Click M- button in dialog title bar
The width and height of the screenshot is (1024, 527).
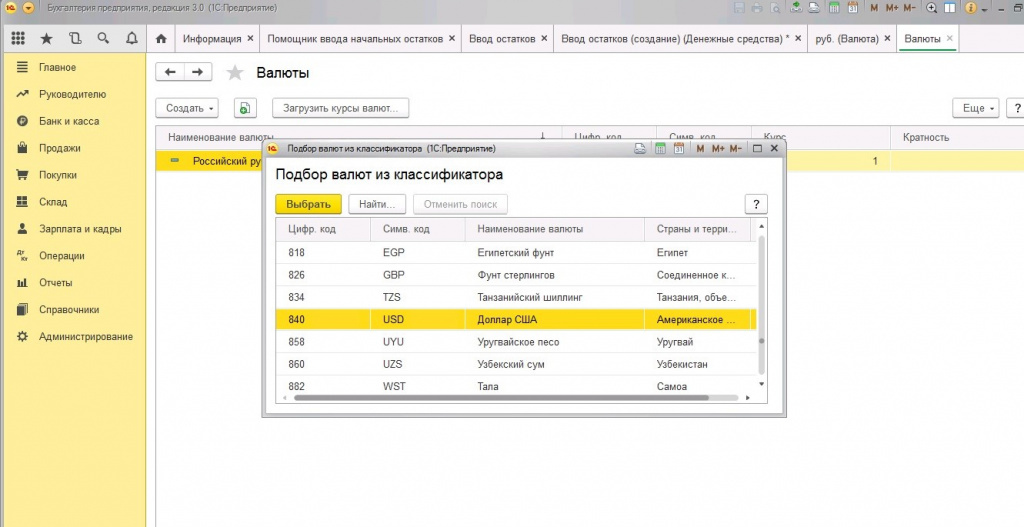pyautogui.click(x=736, y=148)
